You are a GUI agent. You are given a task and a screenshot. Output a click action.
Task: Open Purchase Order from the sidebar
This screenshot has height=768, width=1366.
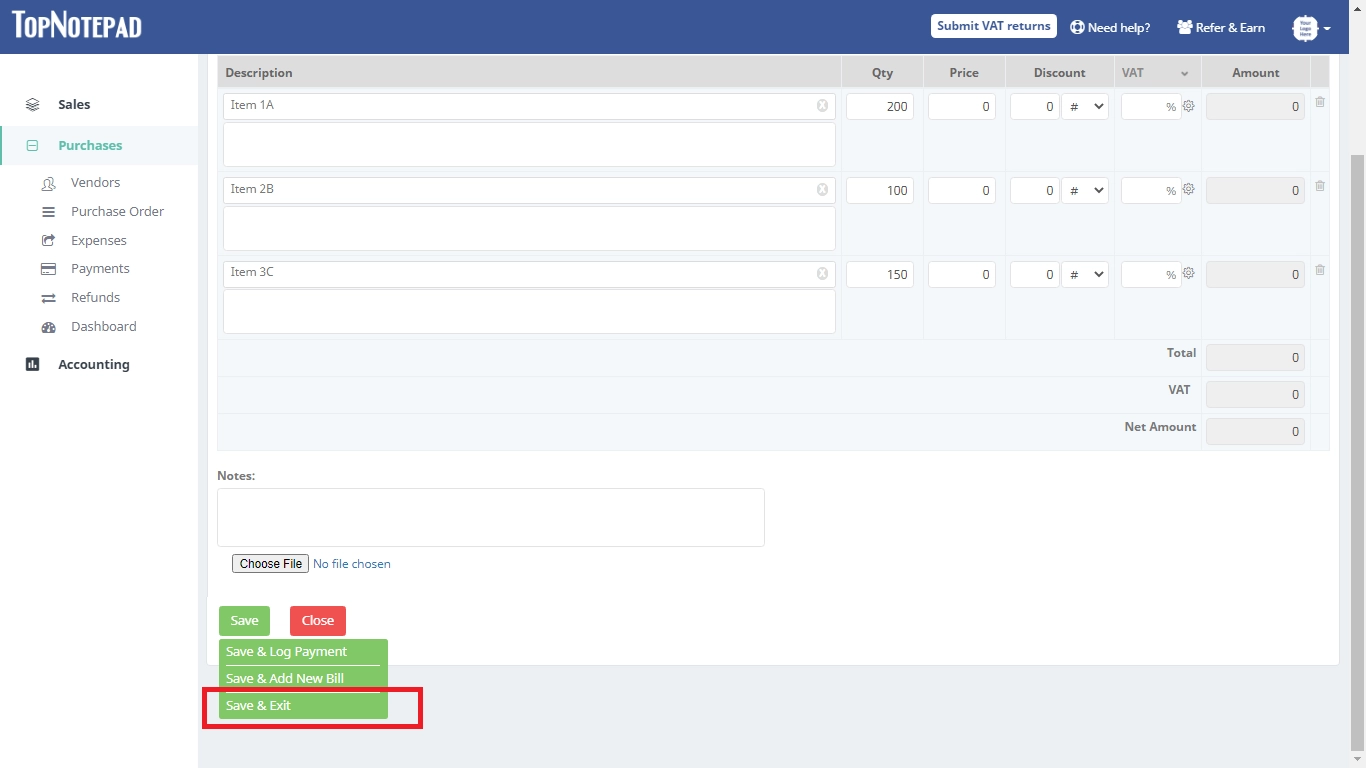[47, 211]
